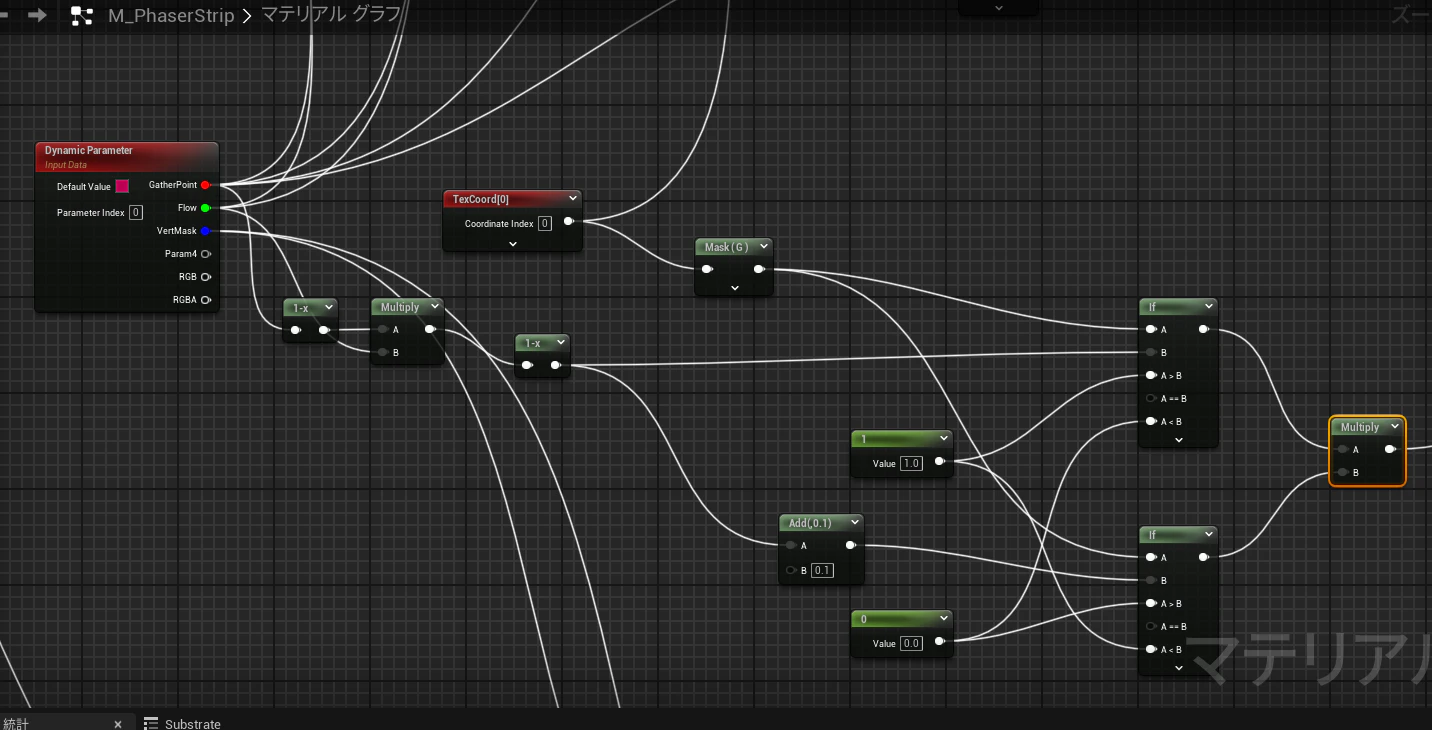The image size is (1432, 730).
Task: Click the 1.0 Value field
Action: pos(911,463)
